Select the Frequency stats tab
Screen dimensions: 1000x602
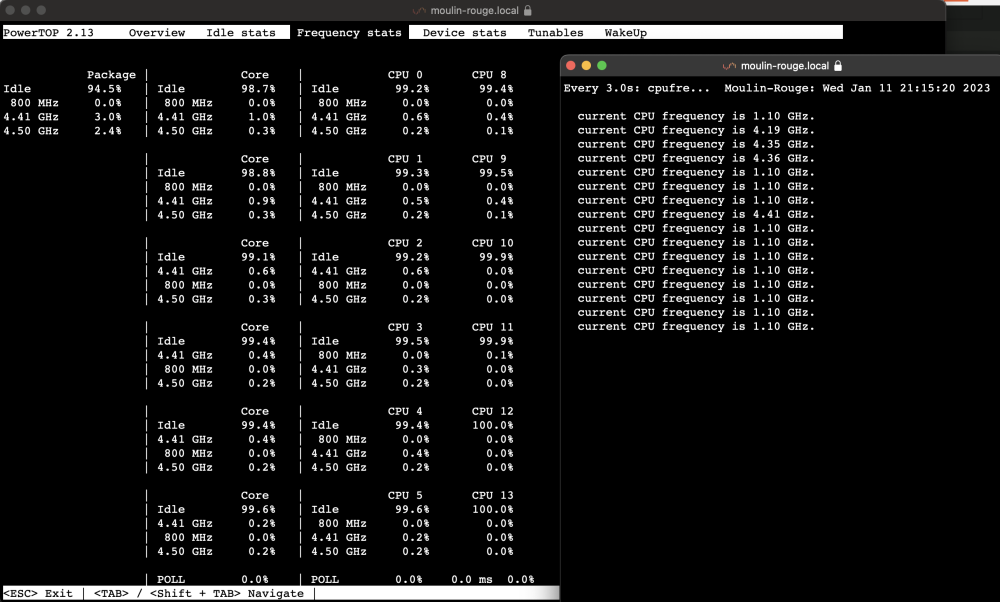(x=349, y=33)
